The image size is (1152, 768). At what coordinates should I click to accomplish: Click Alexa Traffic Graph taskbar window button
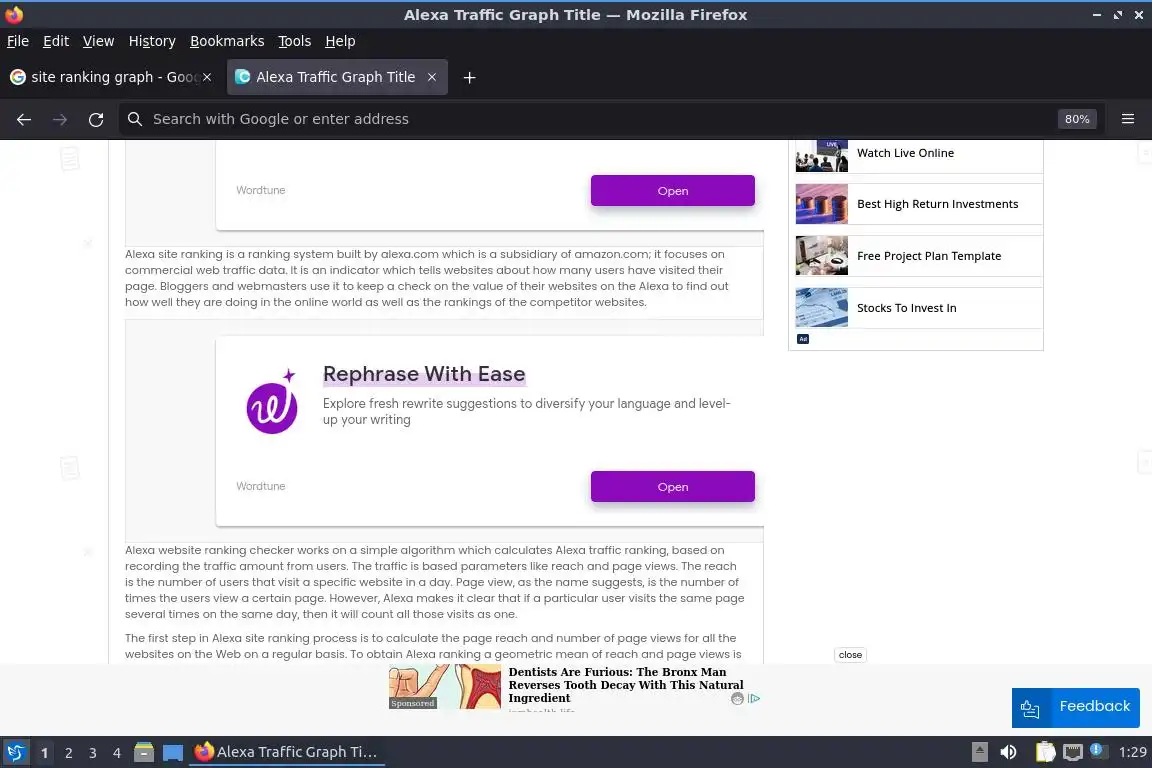[x=287, y=752]
